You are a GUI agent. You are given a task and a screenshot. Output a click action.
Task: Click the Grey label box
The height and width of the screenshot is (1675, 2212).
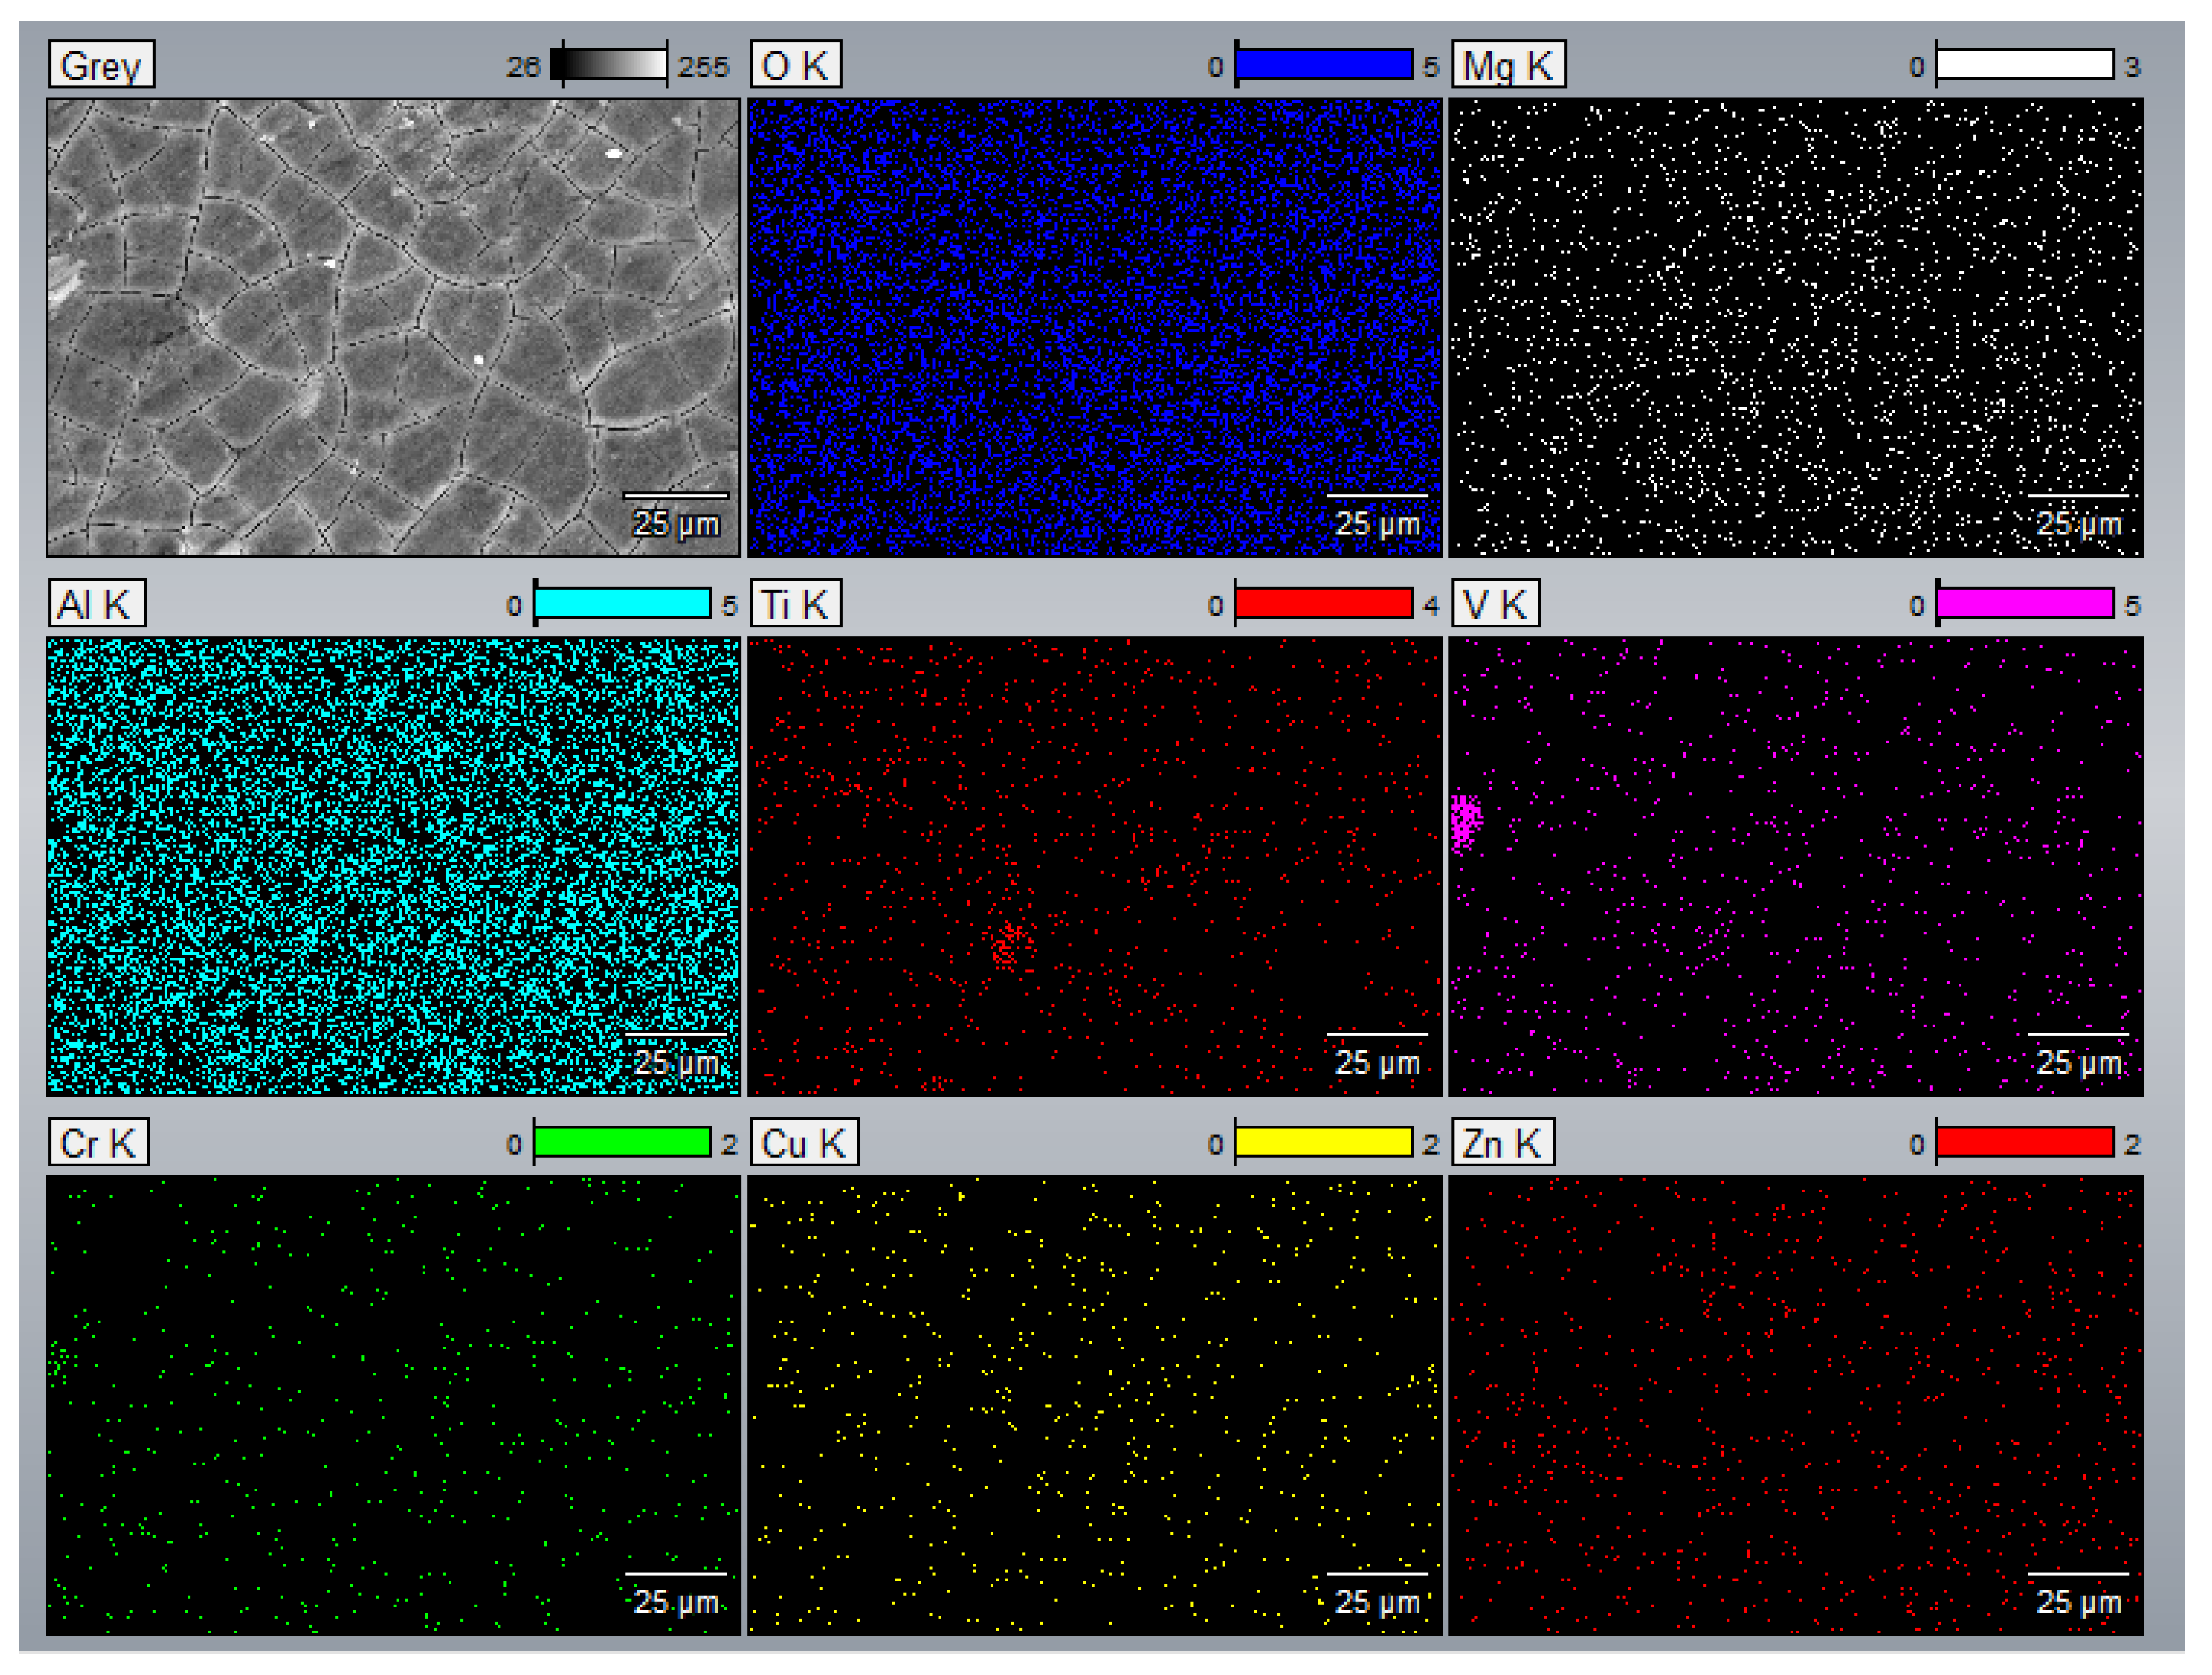tap(101, 65)
